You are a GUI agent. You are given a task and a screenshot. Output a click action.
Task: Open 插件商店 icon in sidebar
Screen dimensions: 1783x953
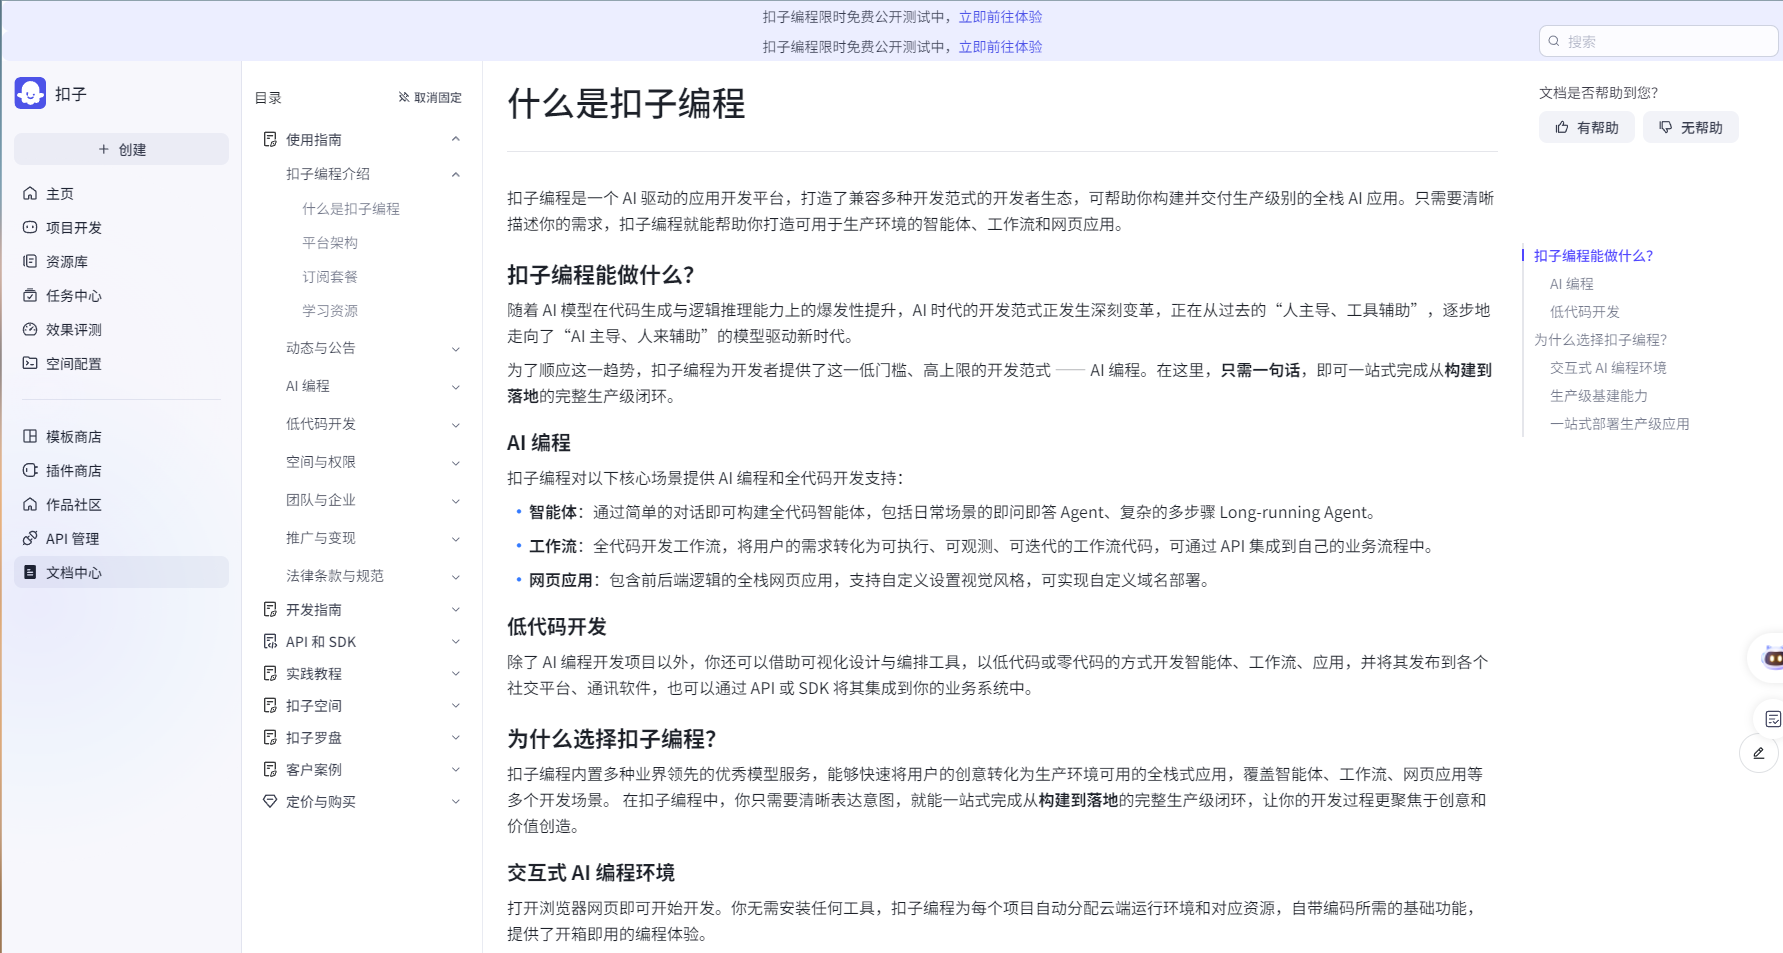tap(30, 470)
